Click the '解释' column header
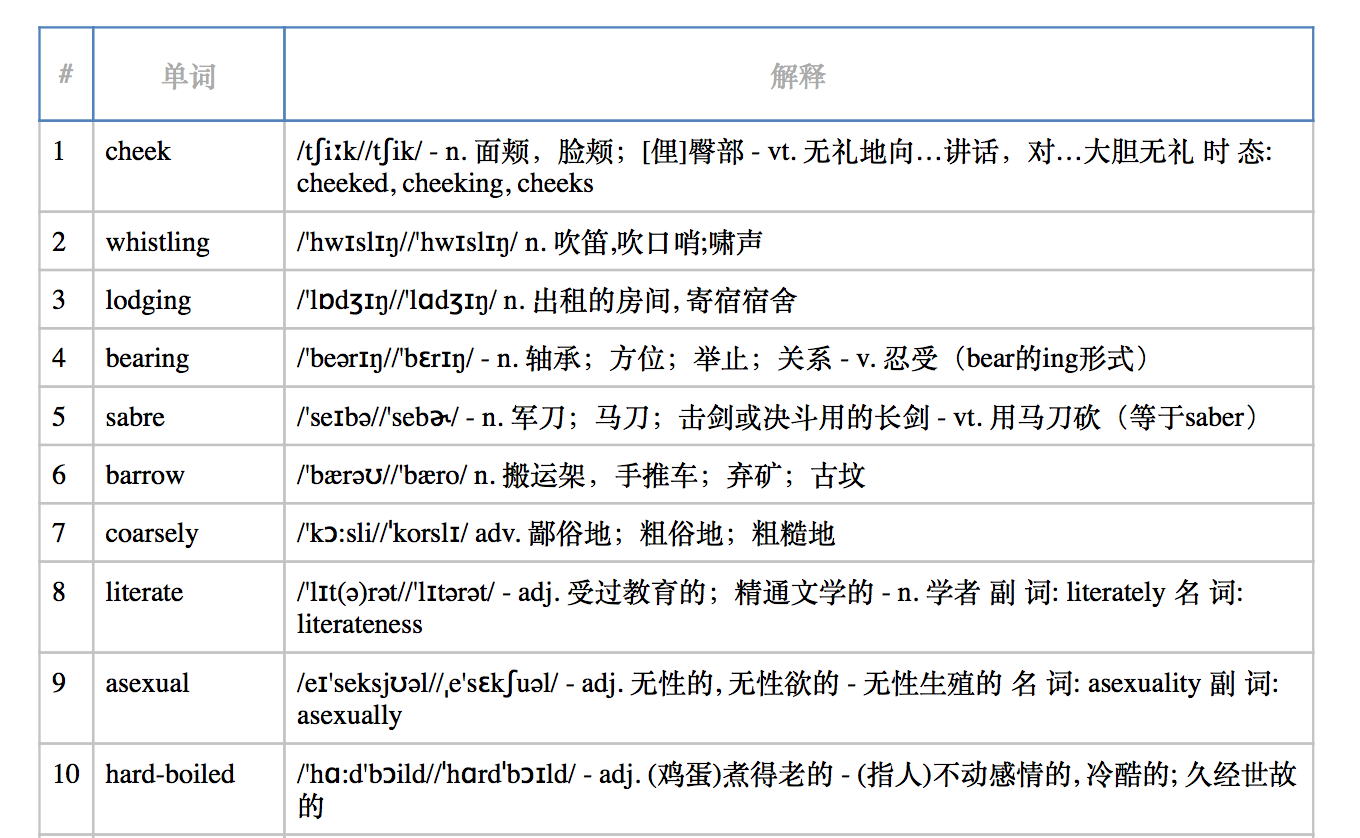Image resolution: width=1360 pixels, height=838 pixels. 798,74
